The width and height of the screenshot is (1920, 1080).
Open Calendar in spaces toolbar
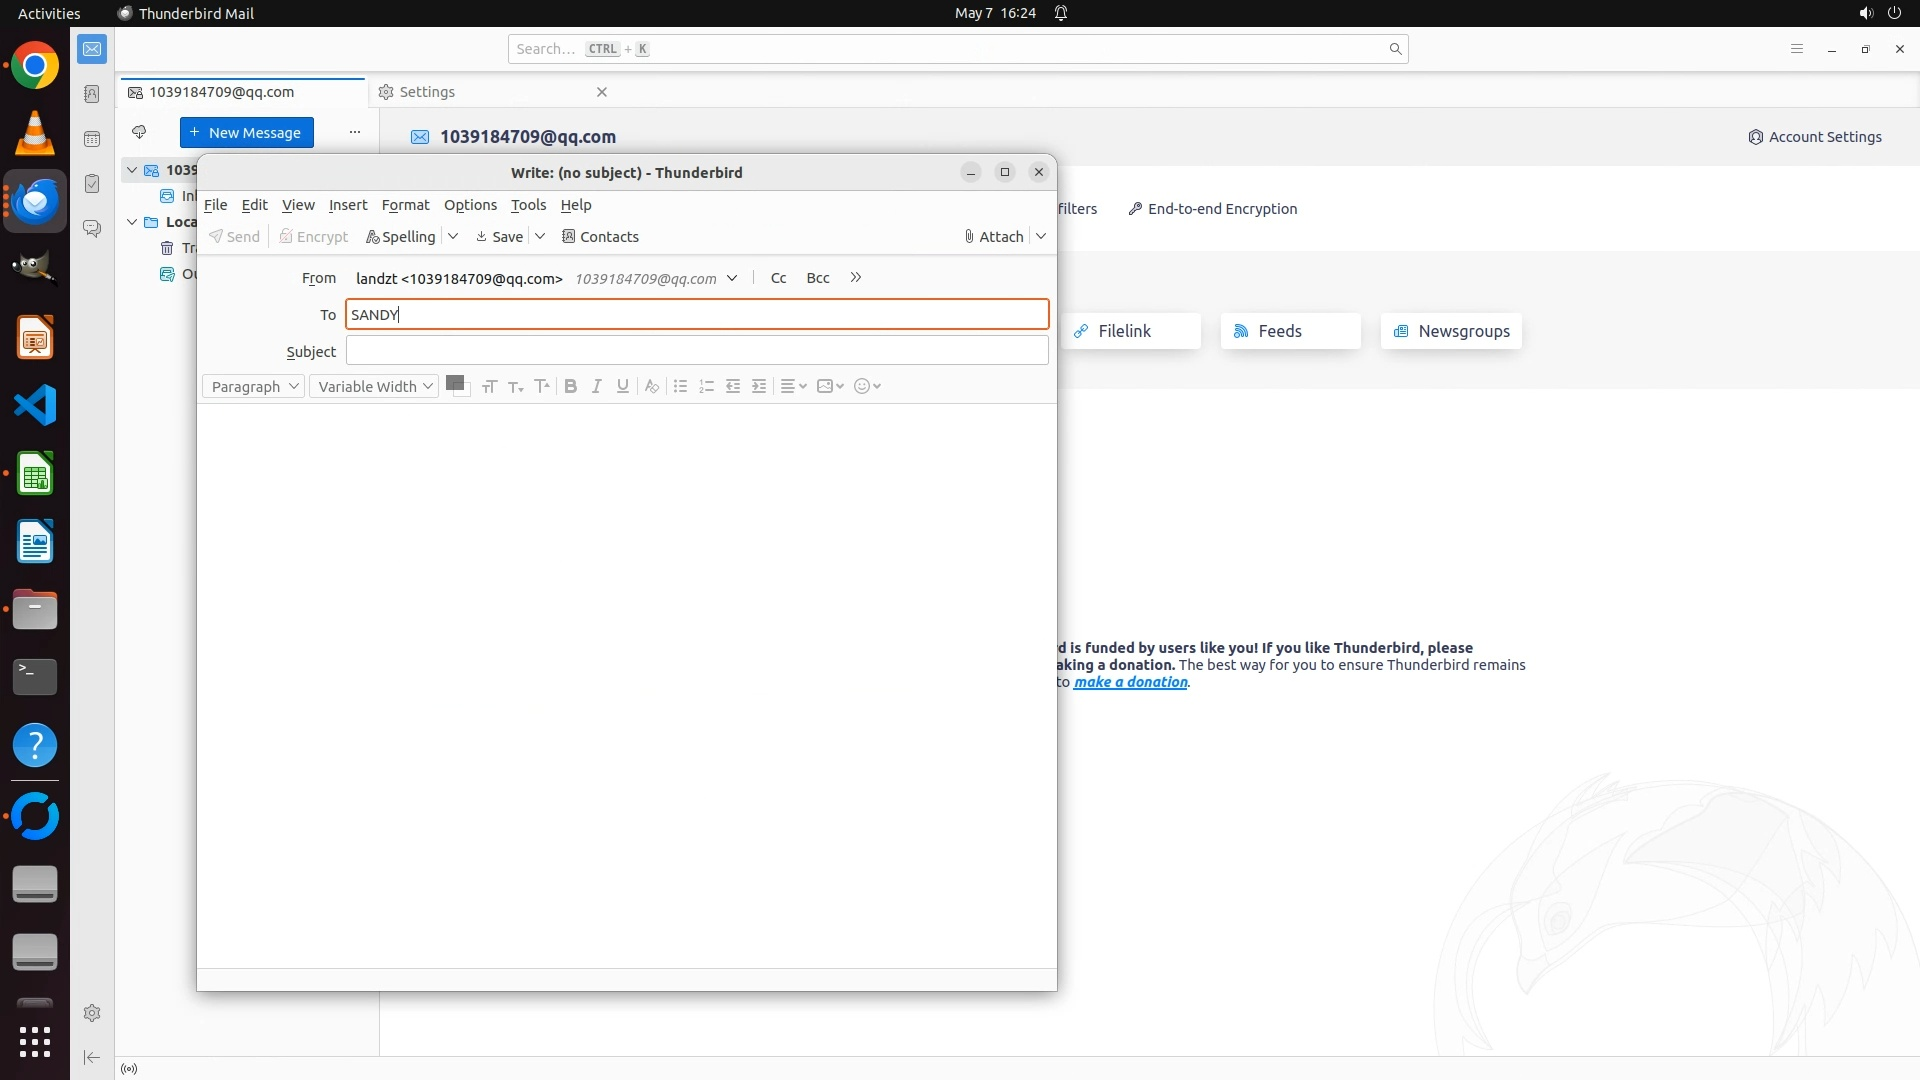[92, 139]
